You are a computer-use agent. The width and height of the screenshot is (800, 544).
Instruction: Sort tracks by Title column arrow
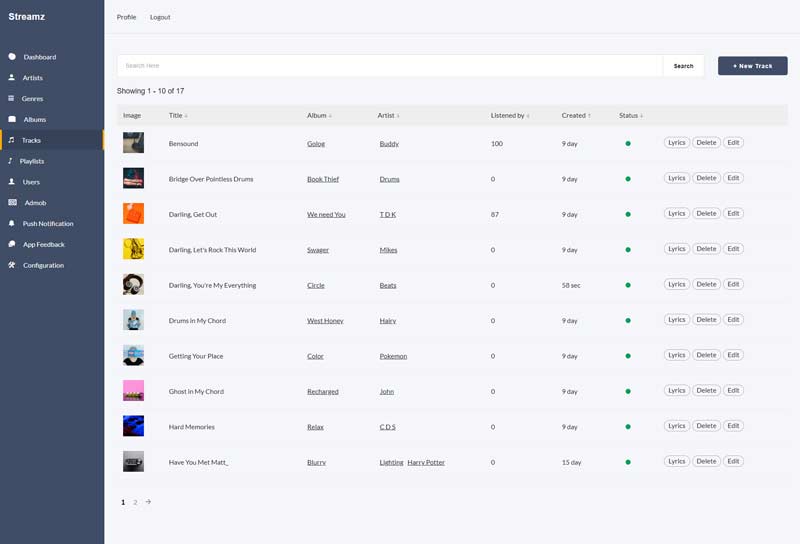[186, 116]
